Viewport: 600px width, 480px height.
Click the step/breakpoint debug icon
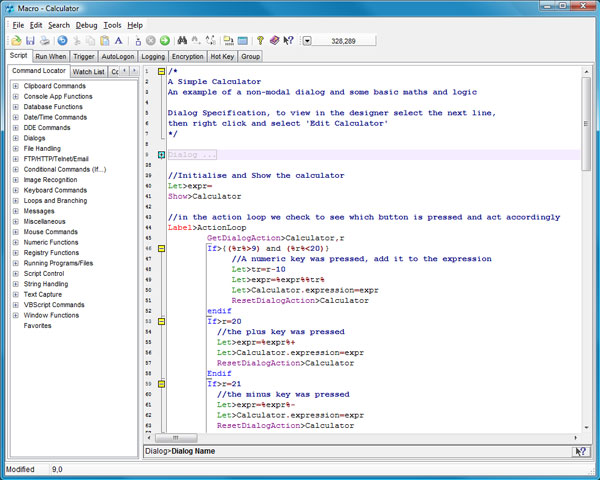coord(138,41)
